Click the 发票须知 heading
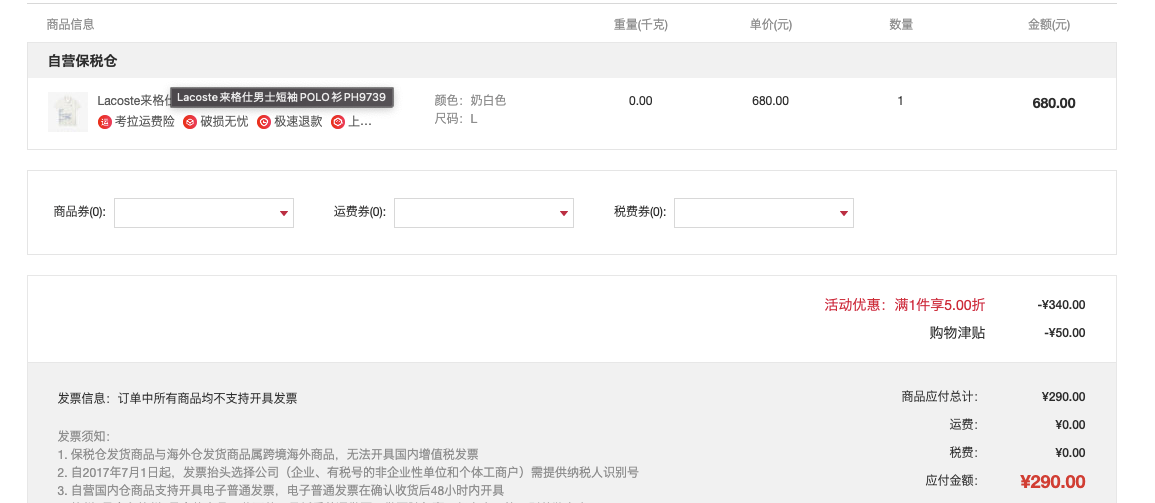The image size is (1155, 503). click(83, 436)
